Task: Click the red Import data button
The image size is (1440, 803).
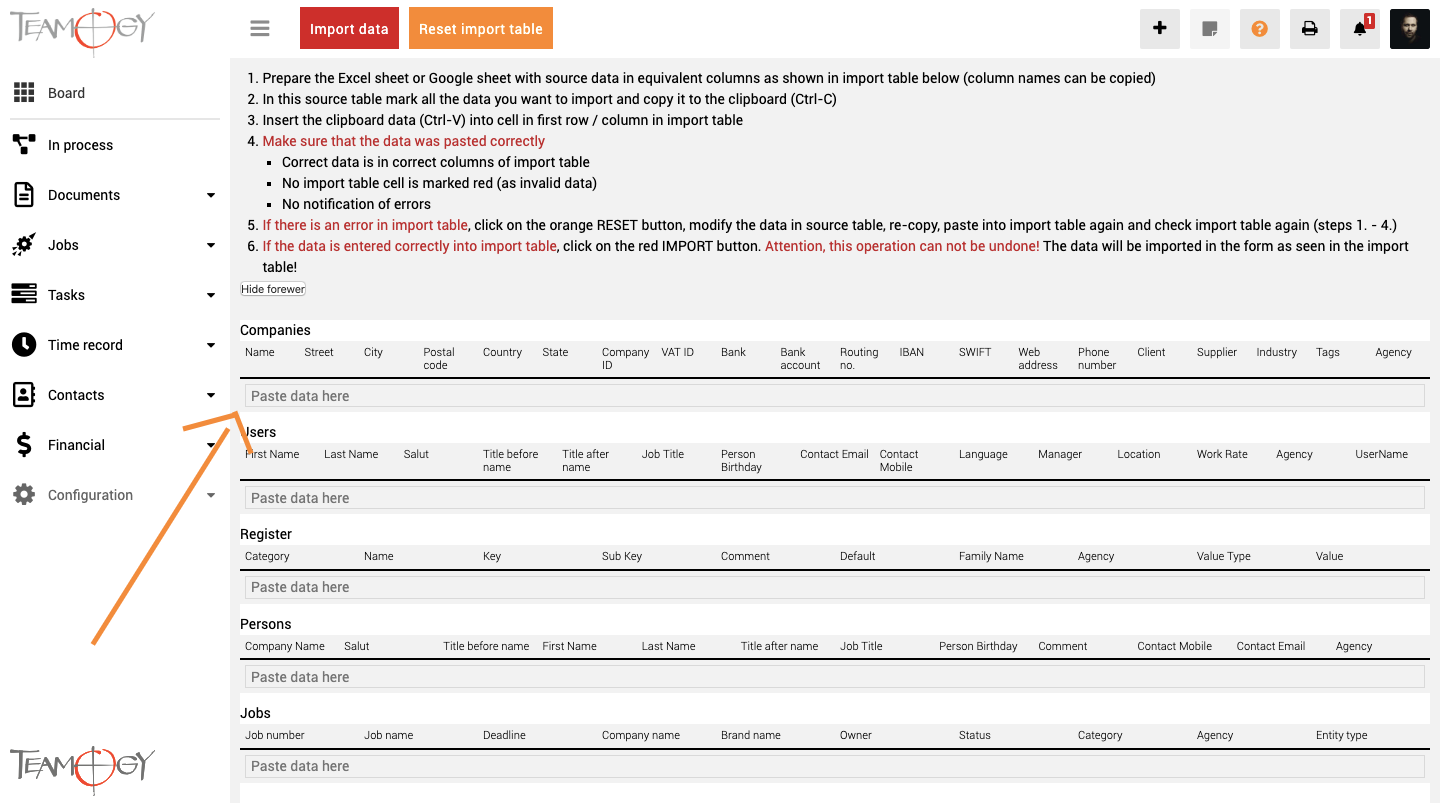Action: tap(349, 29)
